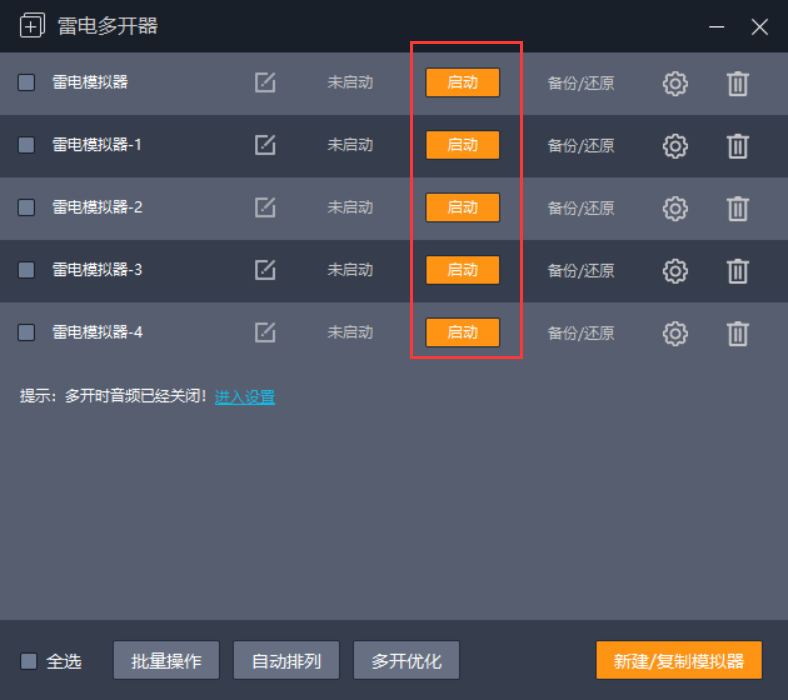Image resolution: width=788 pixels, height=700 pixels.
Task: Delete 雷电模拟器-4 using the trash icon
Action: coord(738,334)
